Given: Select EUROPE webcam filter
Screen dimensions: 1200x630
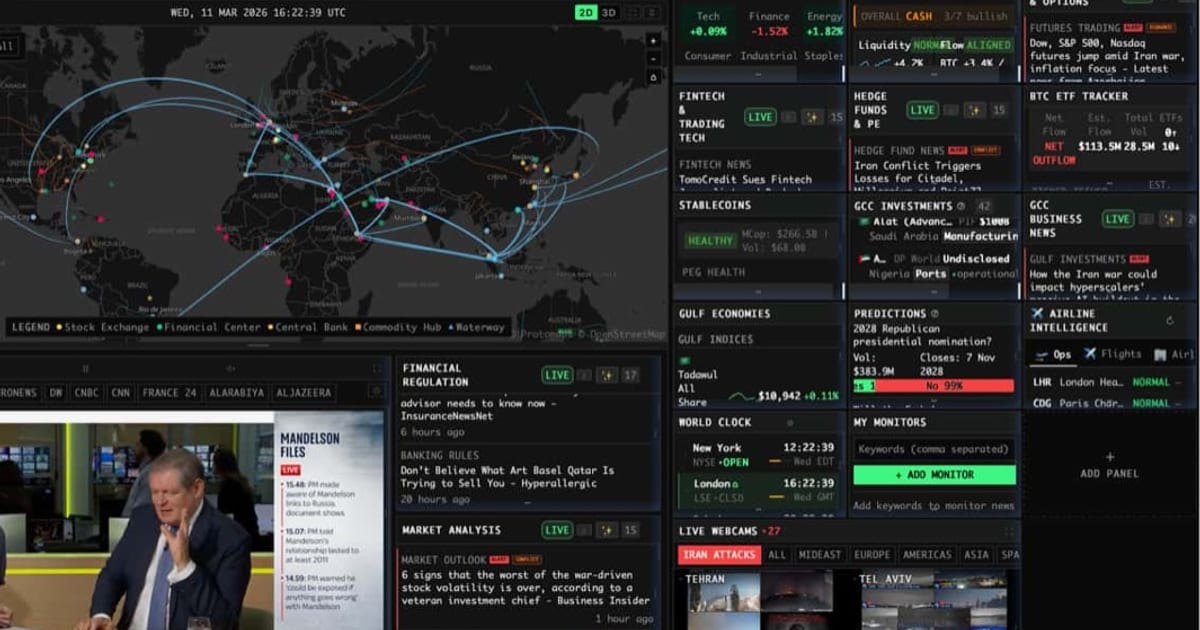Looking at the screenshot, I should 872,555.
